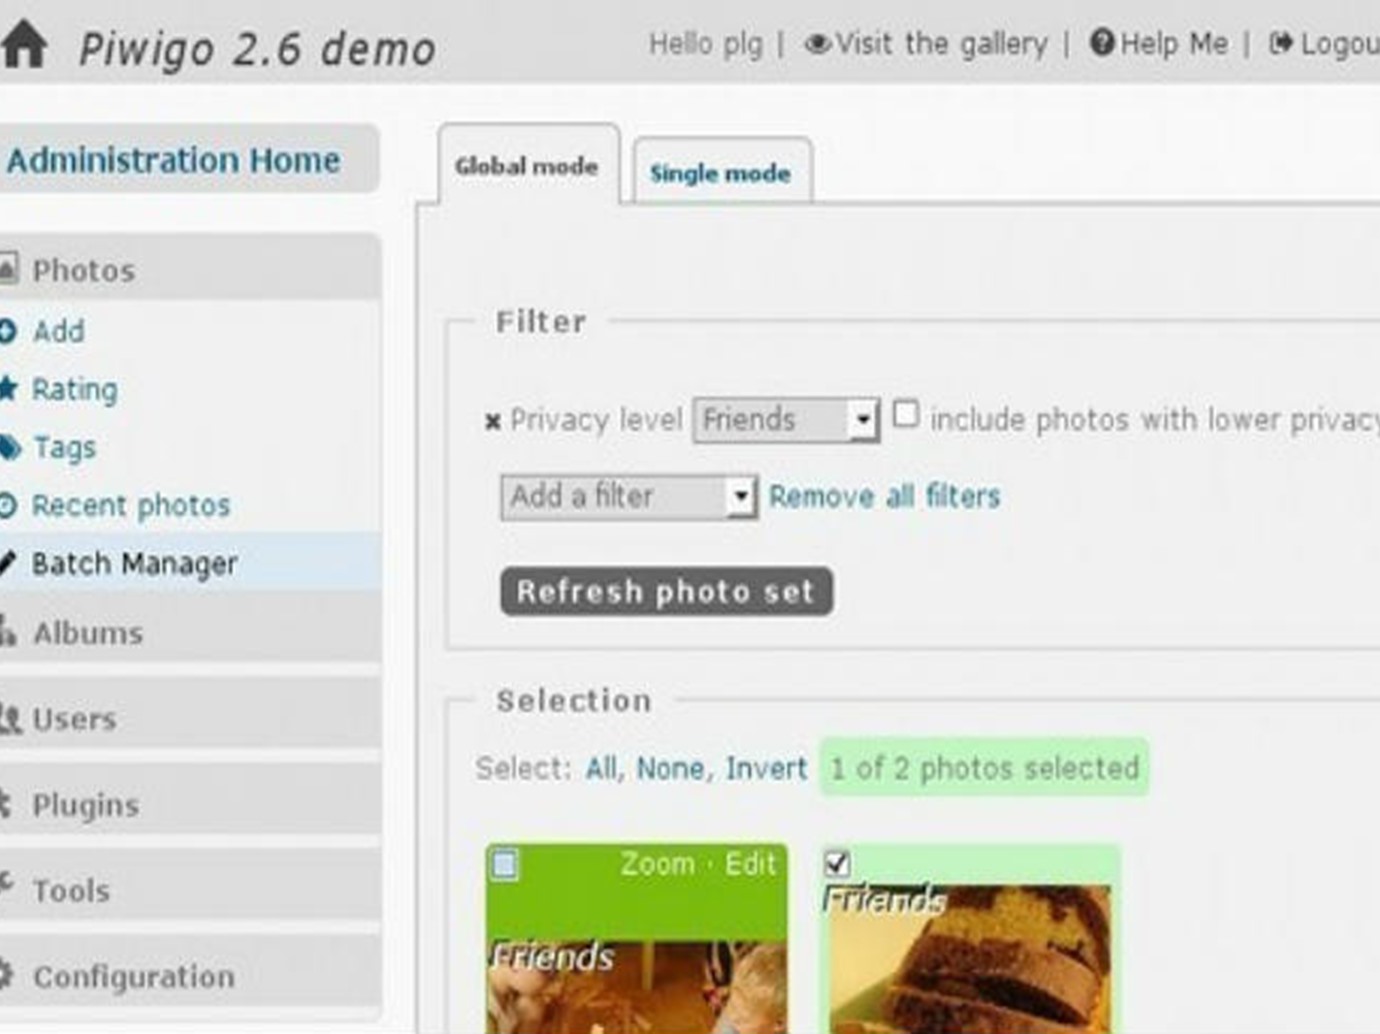The height and width of the screenshot is (1034, 1380).
Task: Click the Logout arrow icon
Action: coord(1280,44)
